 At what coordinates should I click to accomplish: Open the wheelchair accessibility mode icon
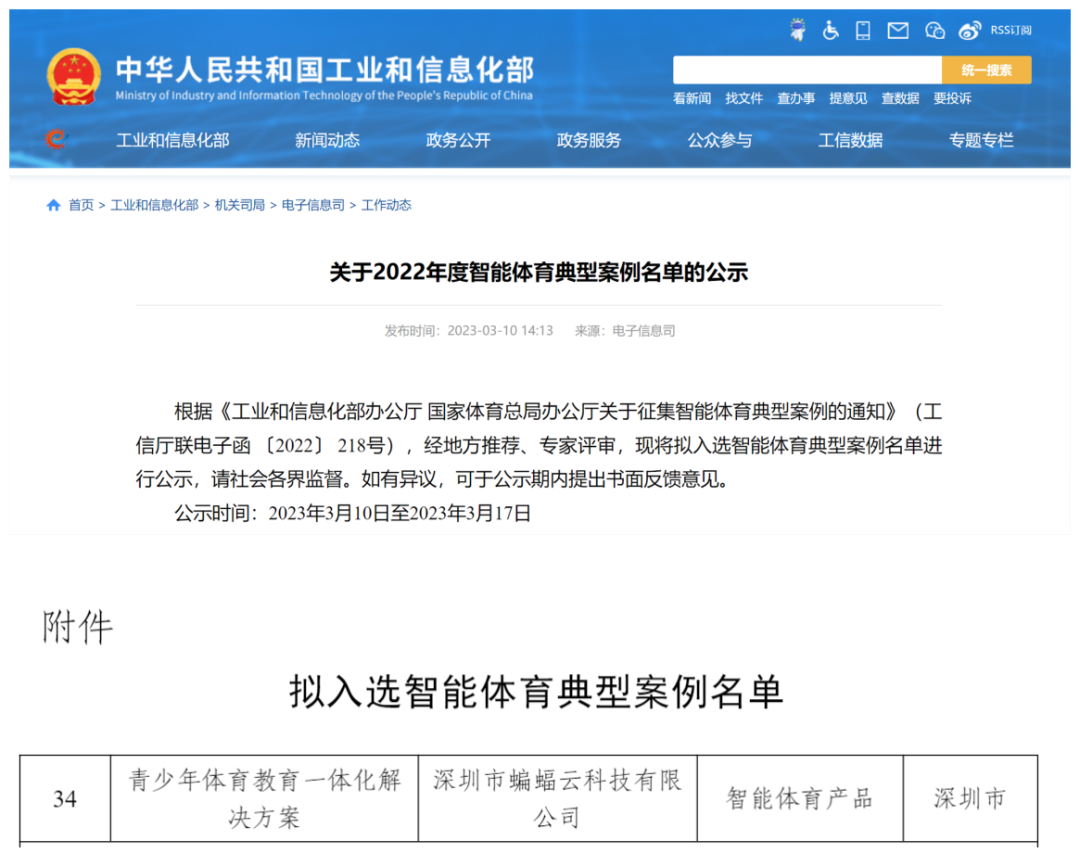(x=831, y=30)
